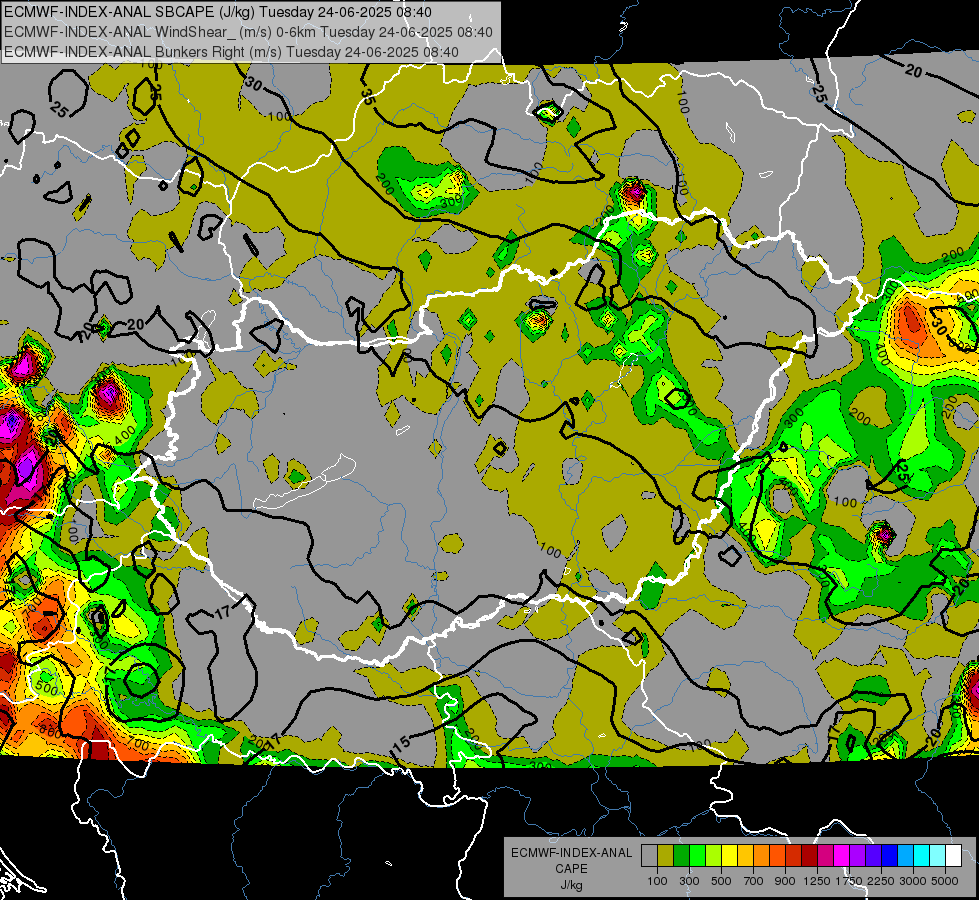Click the legend value 5000
The height and width of the screenshot is (900, 979).
[x=945, y=881]
